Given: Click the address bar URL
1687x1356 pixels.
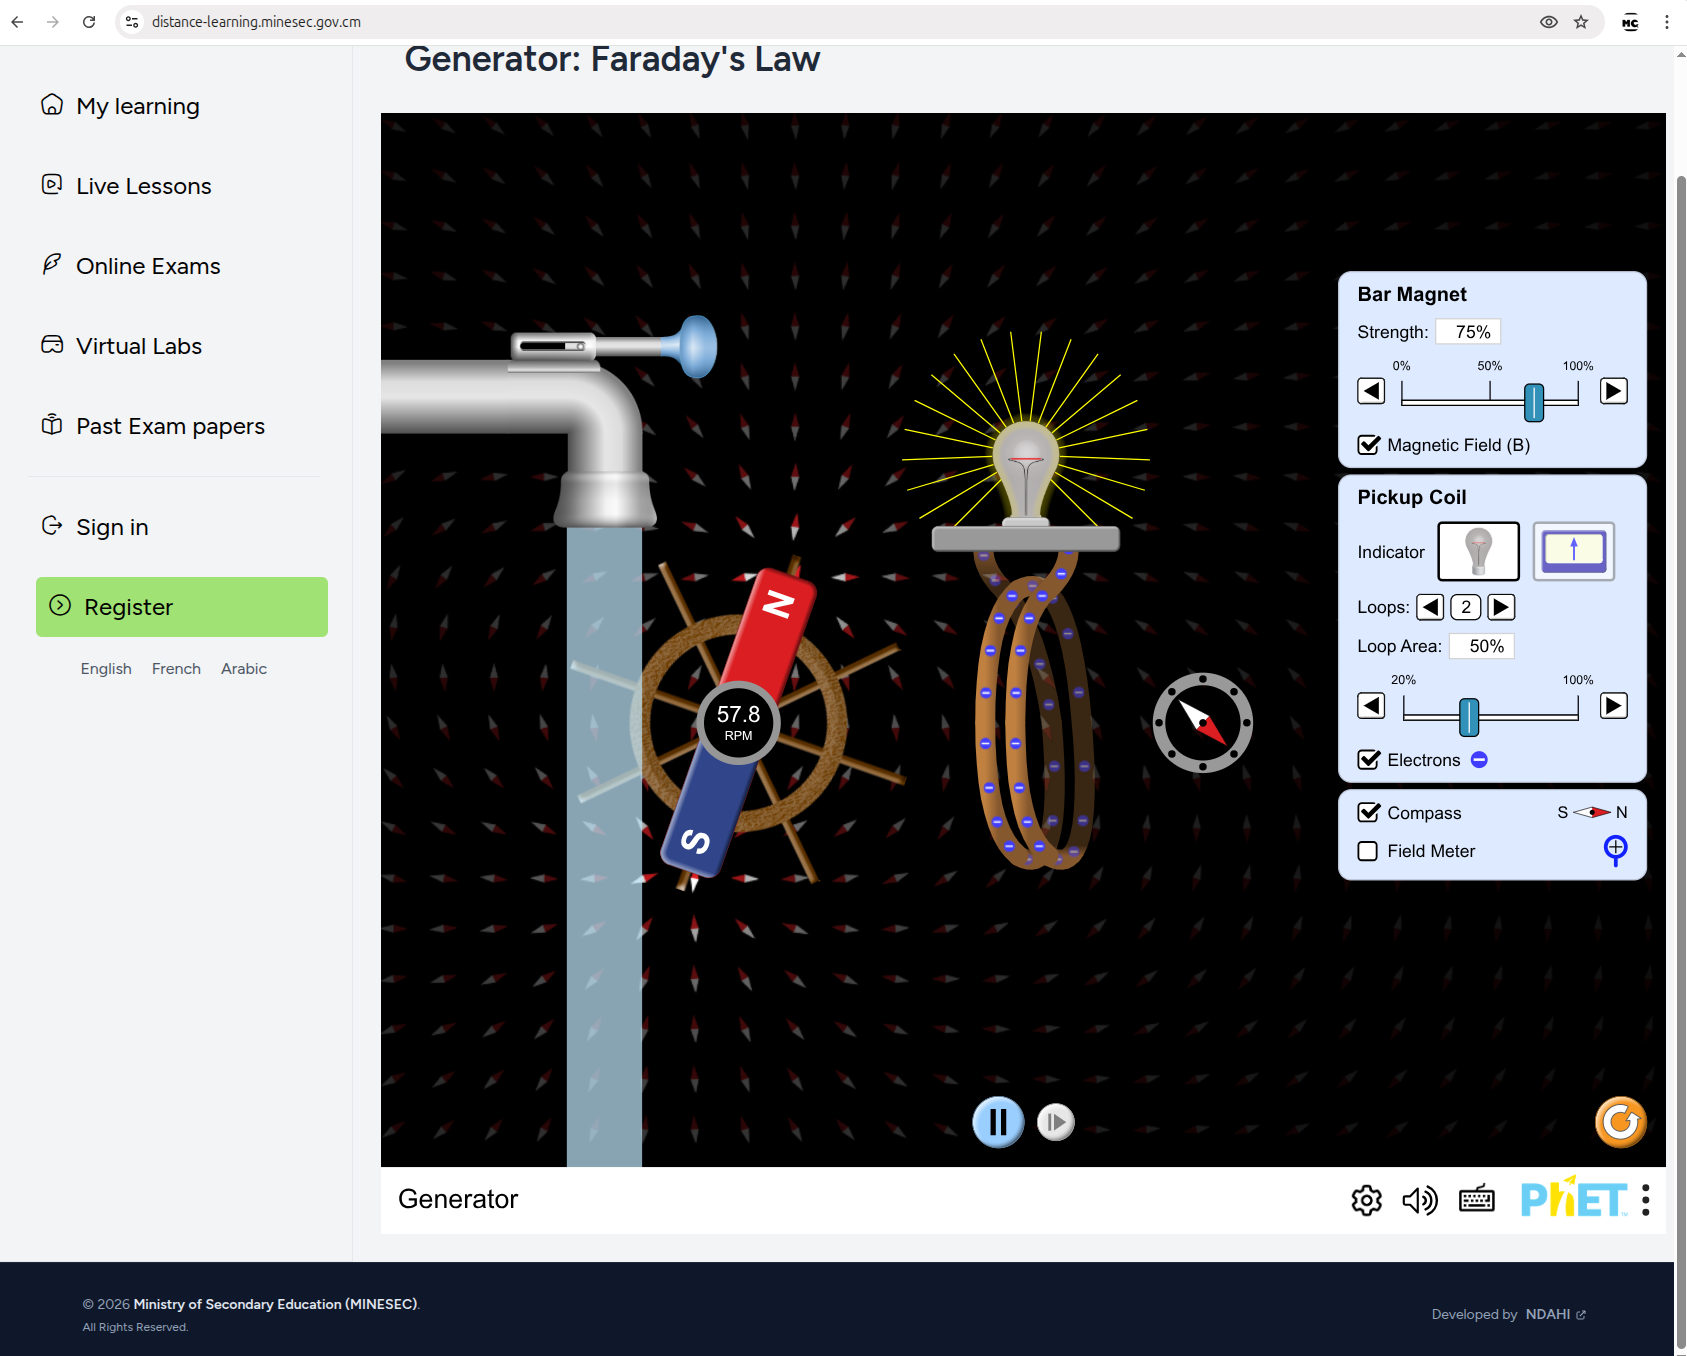Looking at the screenshot, I should 256,22.
